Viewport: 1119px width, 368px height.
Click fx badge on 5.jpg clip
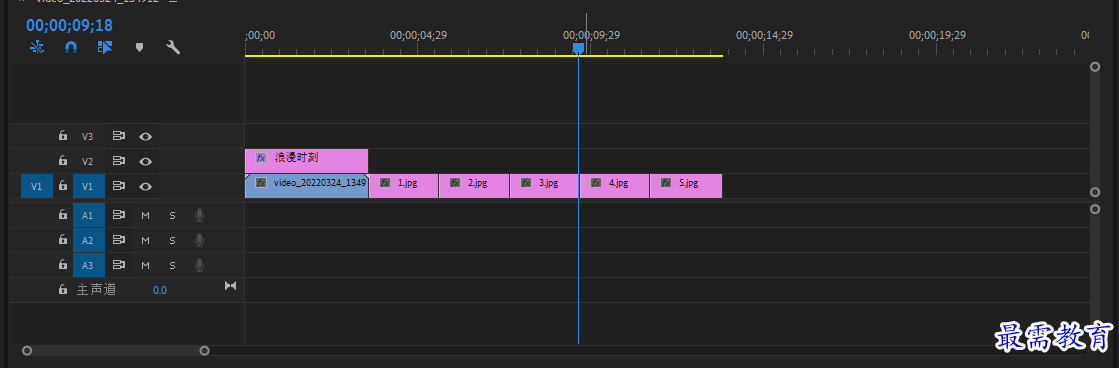[666, 183]
